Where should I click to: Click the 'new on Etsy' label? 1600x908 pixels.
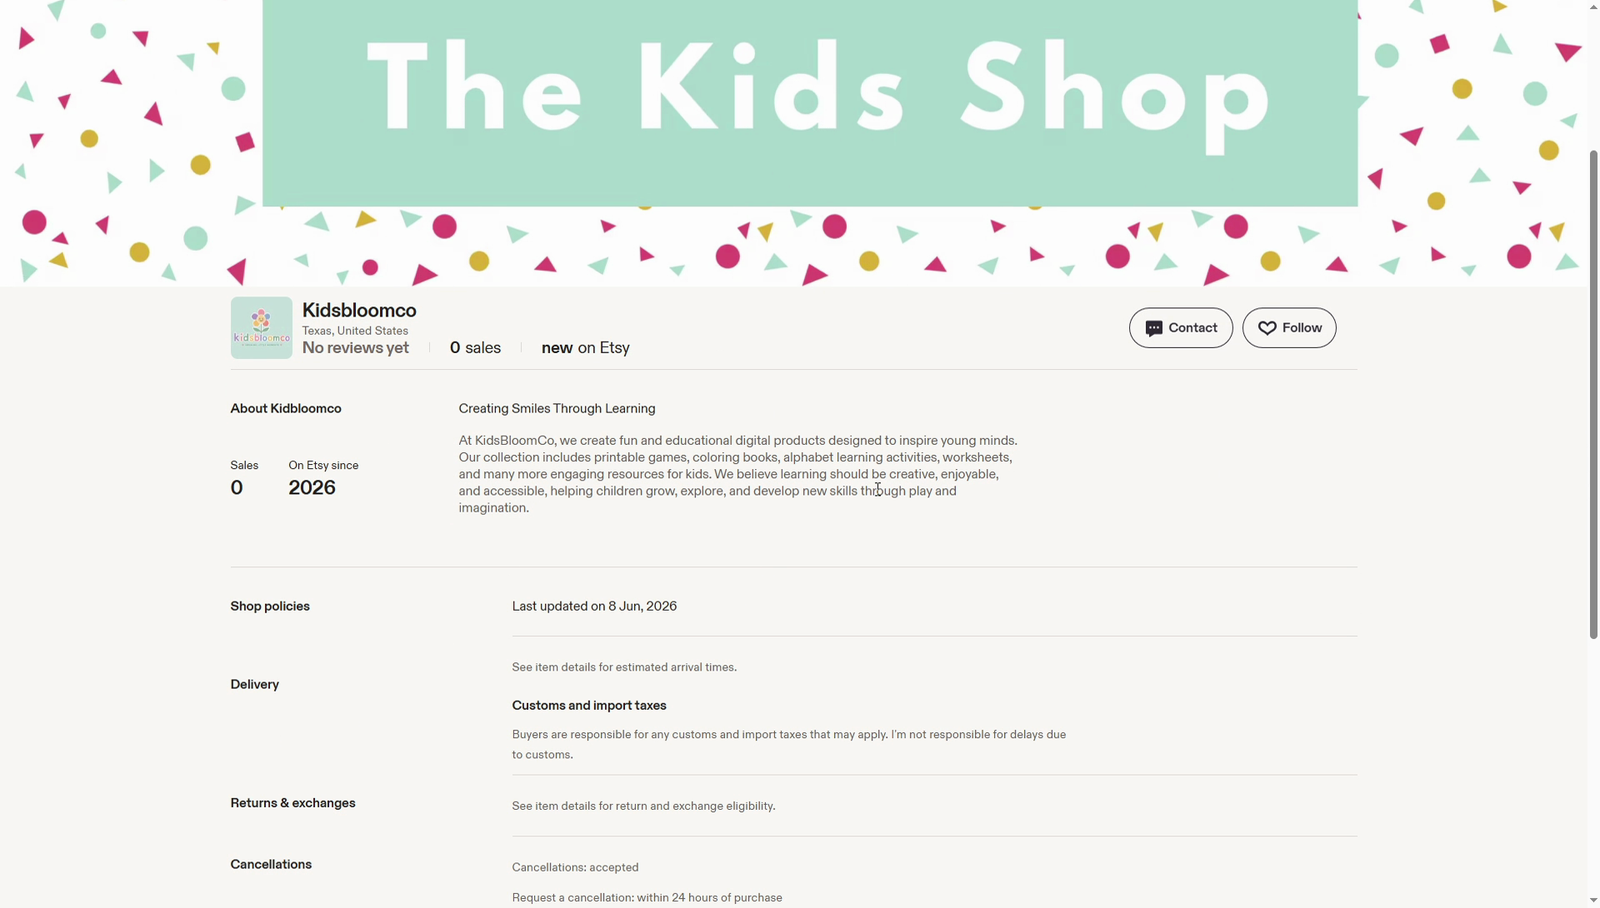tap(585, 348)
